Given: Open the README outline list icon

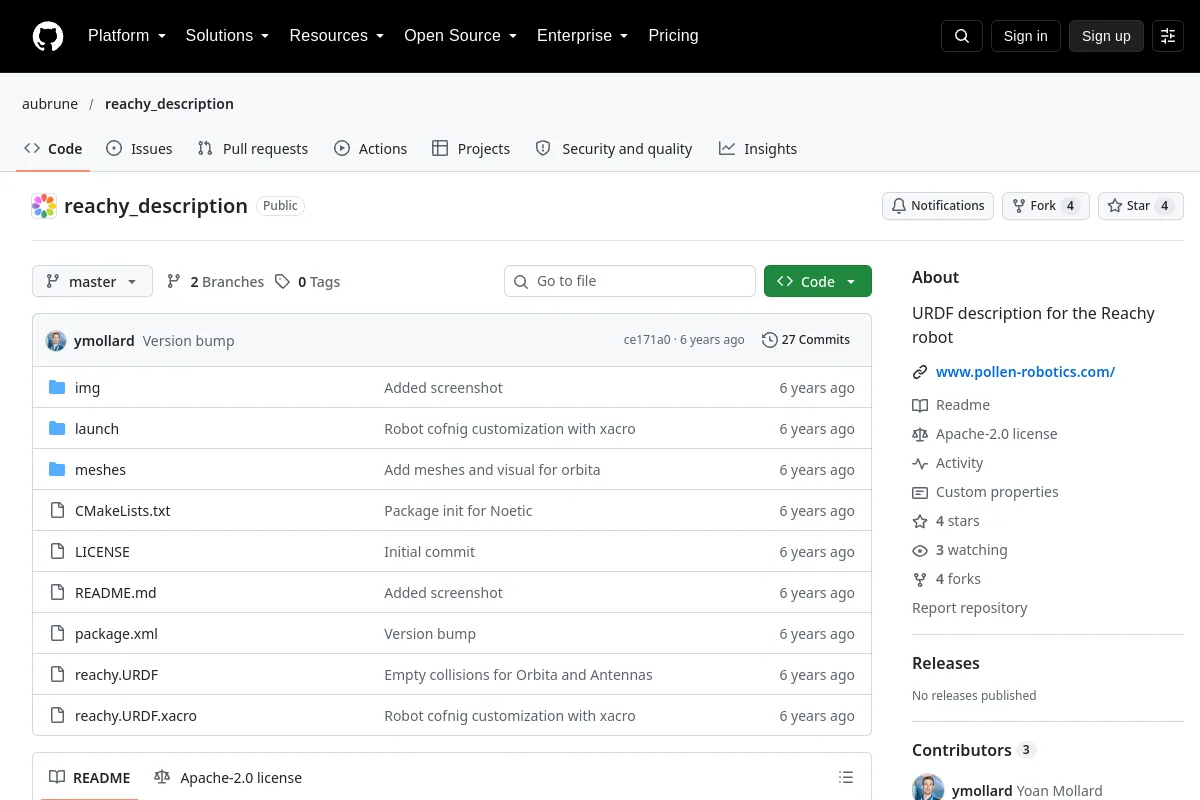Looking at the screenshot, I should tap(846, 777).
